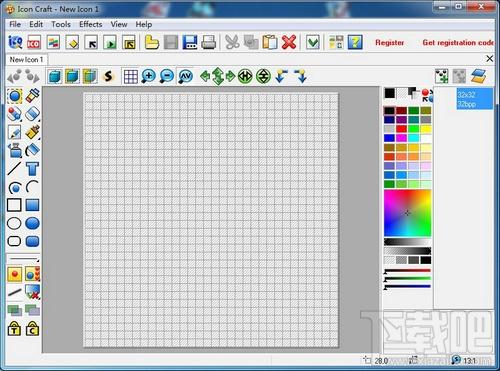Click the rotate right arrow icon

(x=300, y=76)
